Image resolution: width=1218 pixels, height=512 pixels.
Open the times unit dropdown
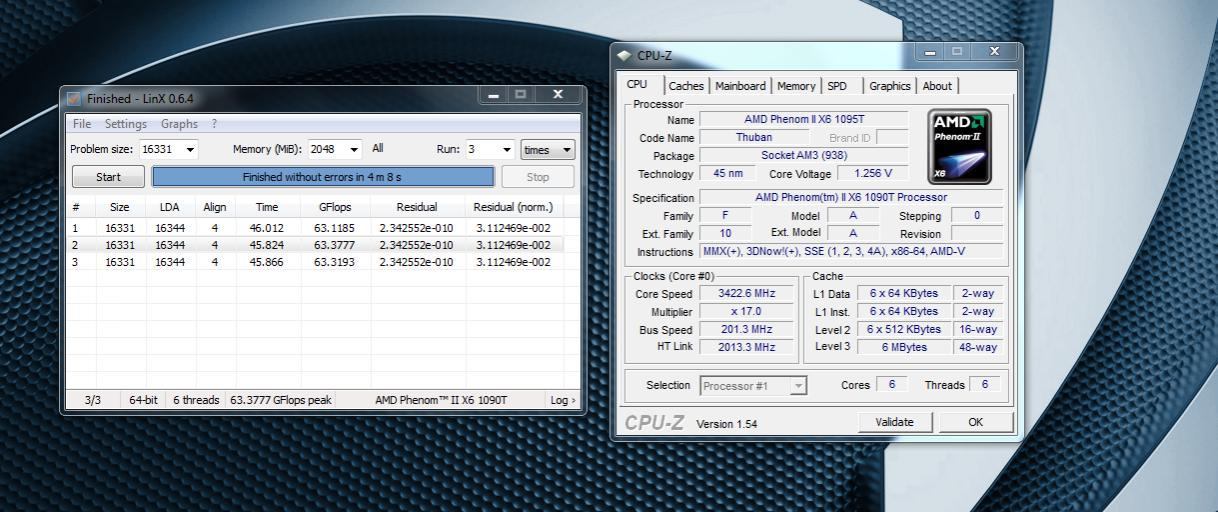point(548,149)
